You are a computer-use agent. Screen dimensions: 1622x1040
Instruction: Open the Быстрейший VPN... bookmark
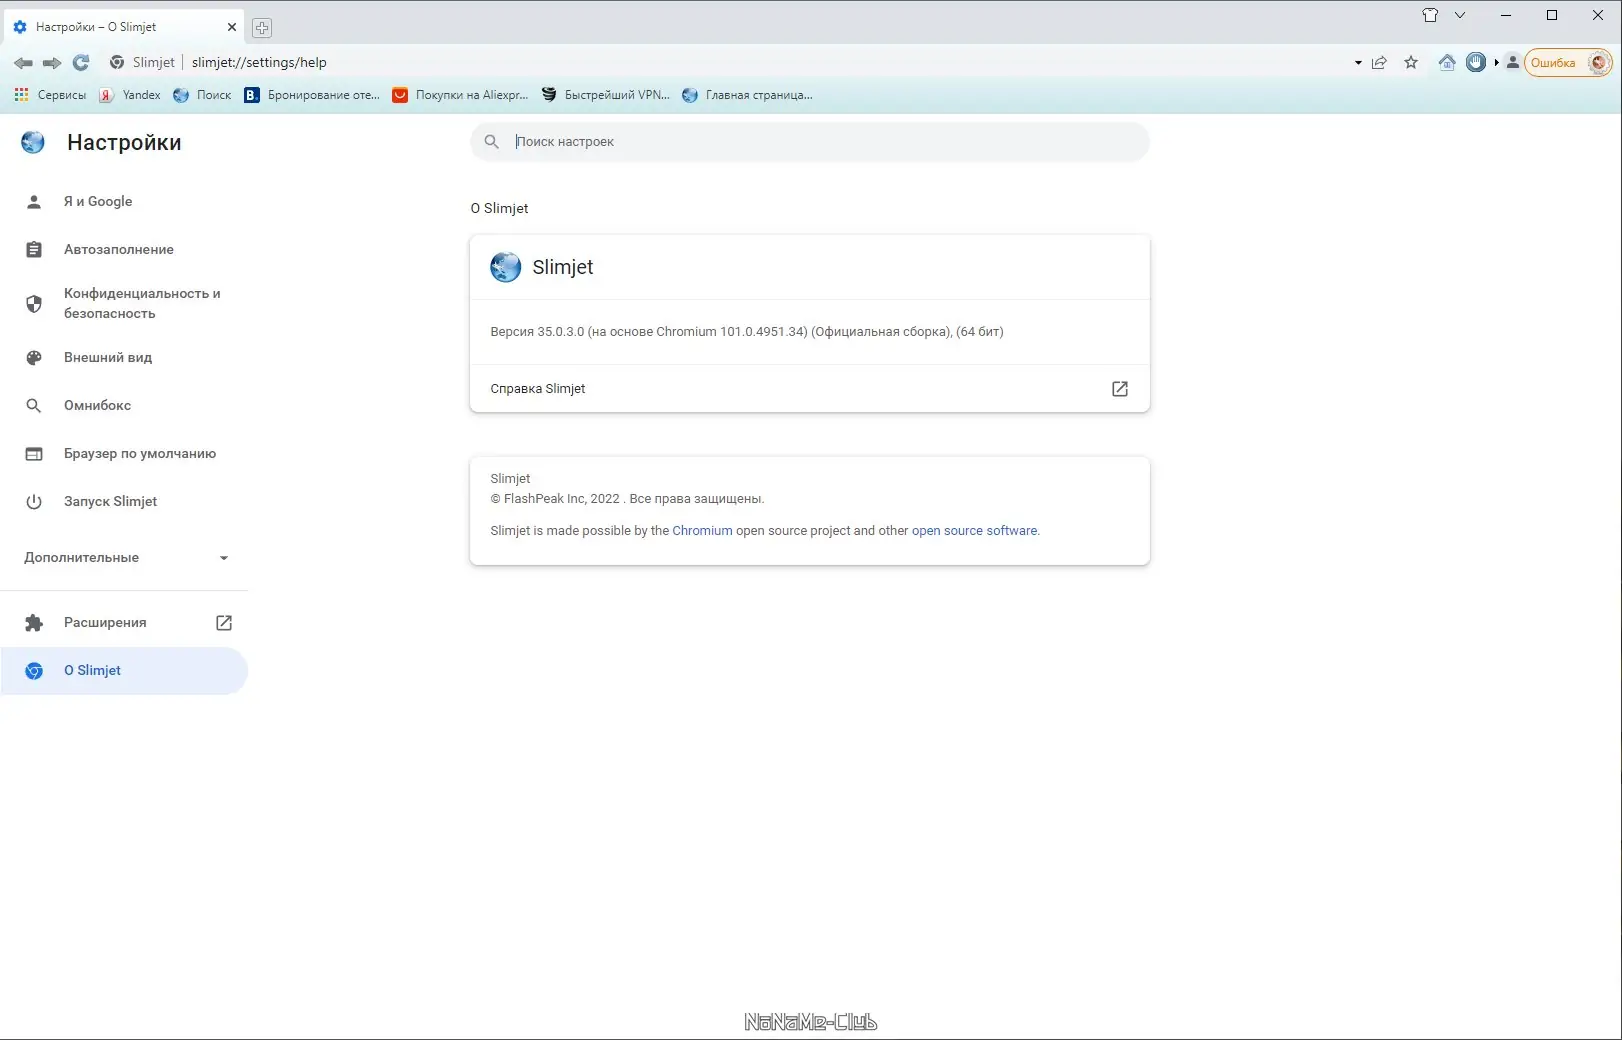(x=605, y=95)
